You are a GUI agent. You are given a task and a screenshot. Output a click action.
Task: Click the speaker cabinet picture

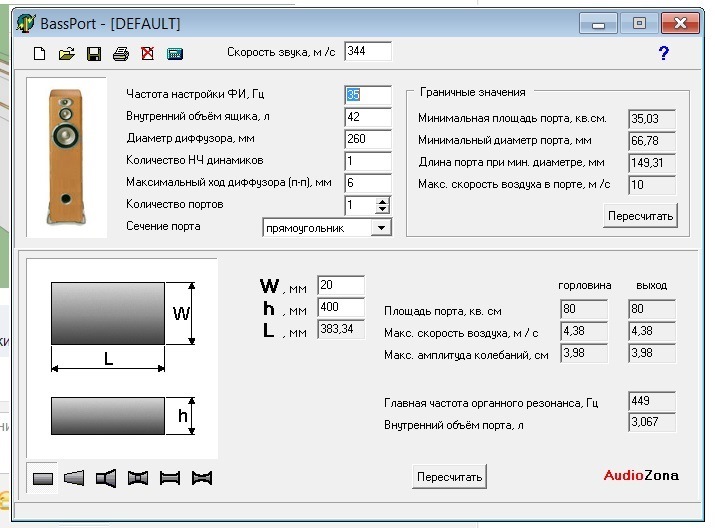67,157
